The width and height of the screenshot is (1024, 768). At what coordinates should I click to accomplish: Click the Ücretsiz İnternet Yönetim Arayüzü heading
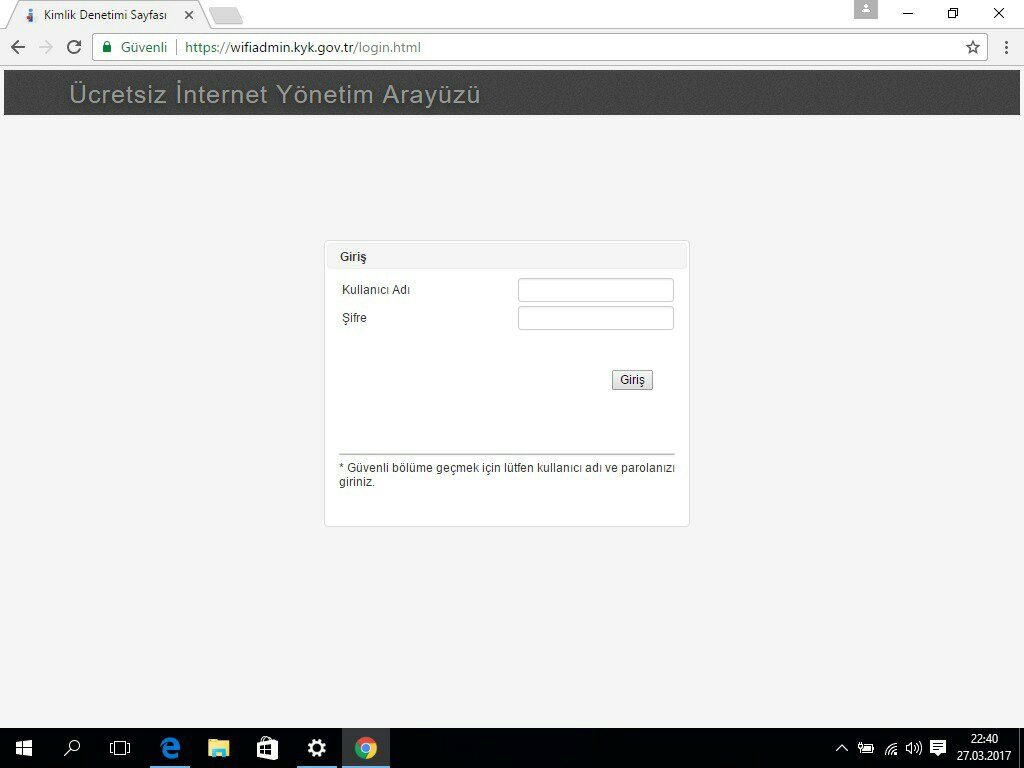pyautogui.click(x=275, y=94)
